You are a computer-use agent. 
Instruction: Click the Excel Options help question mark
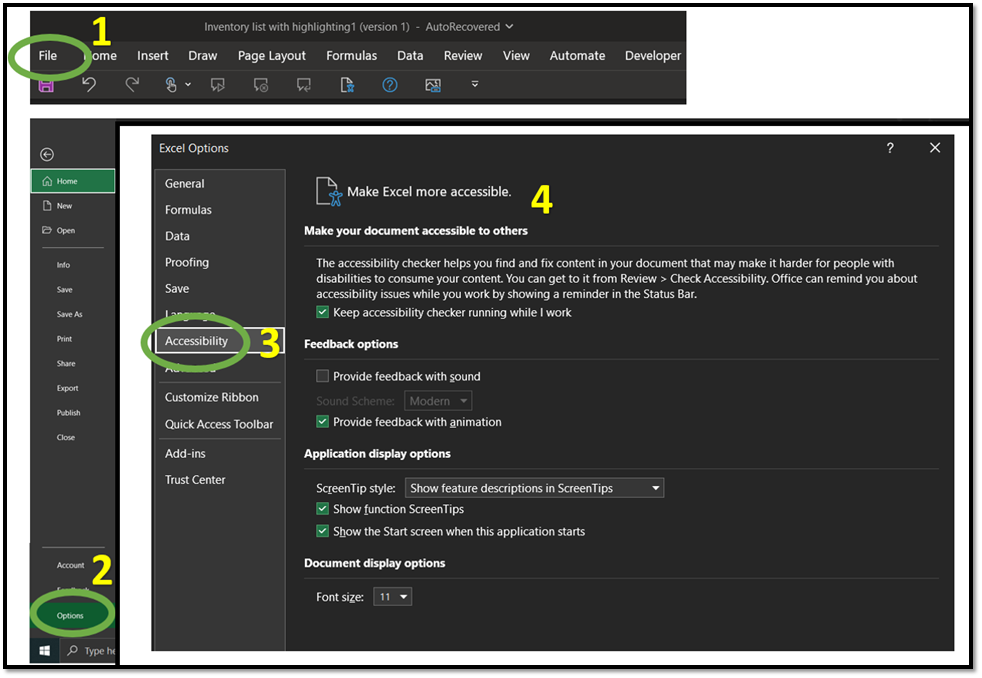[890, 148]
